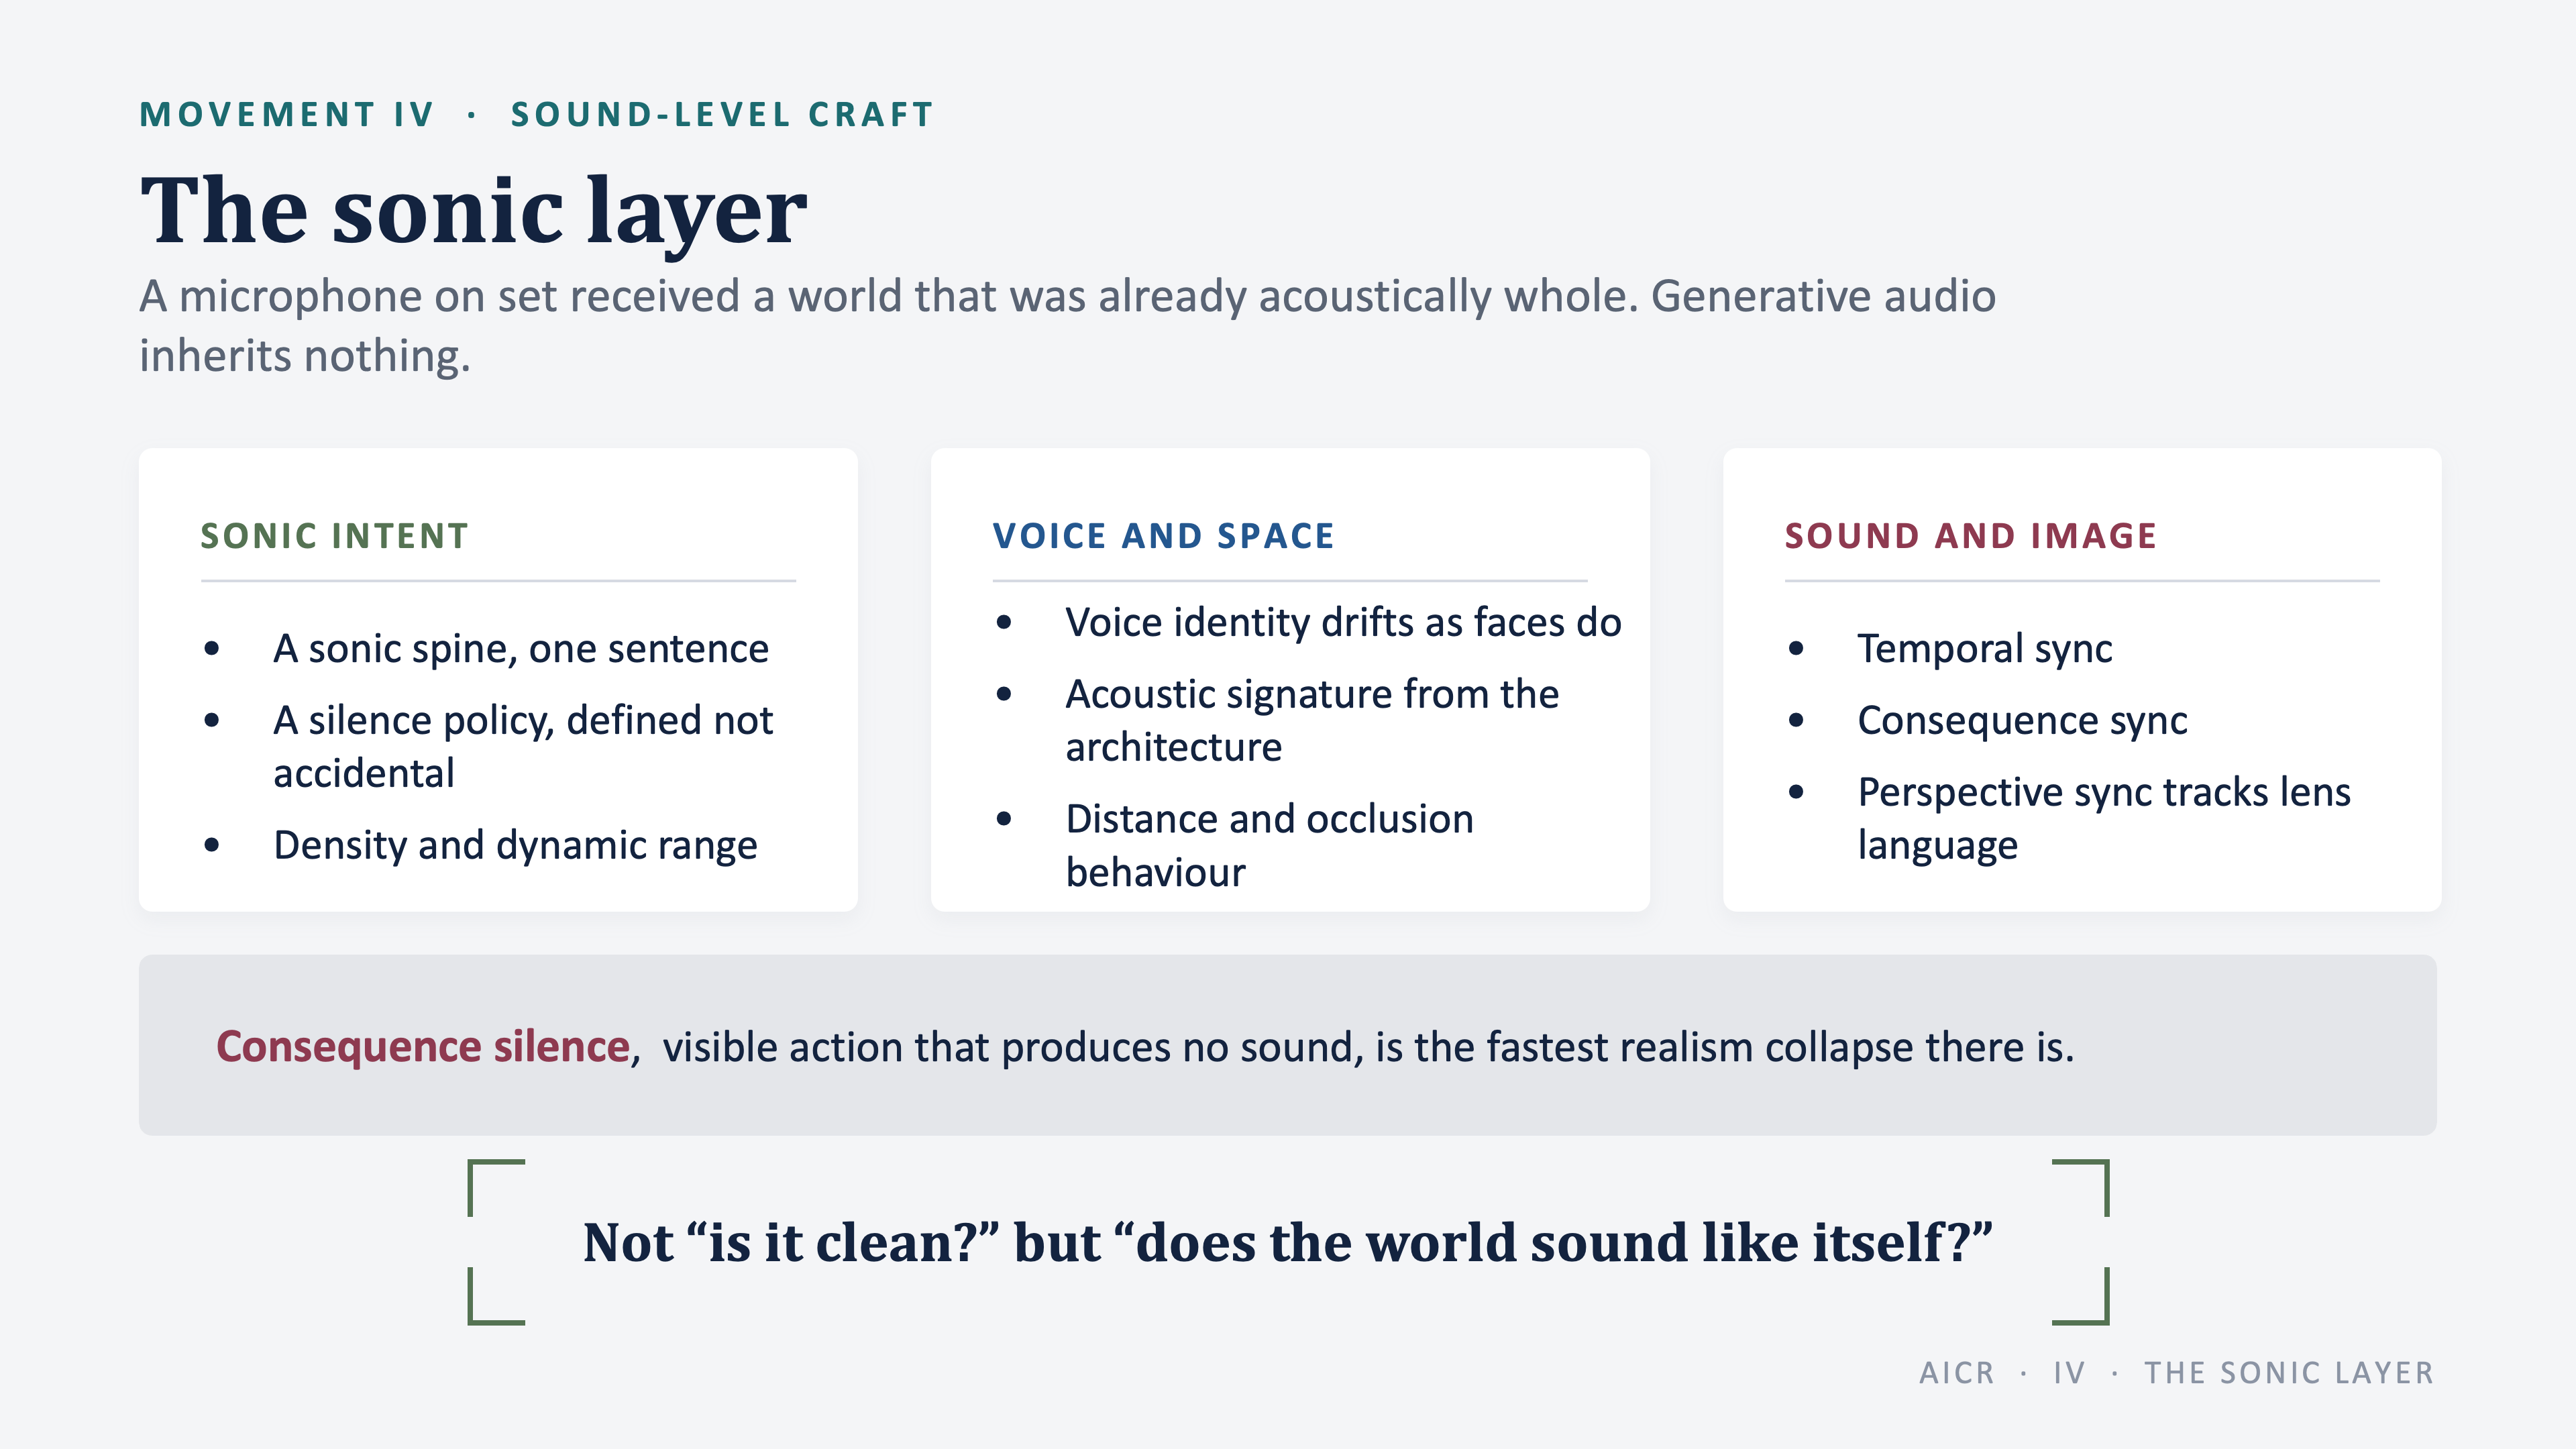This screenshot has height=1449, width=2576.
Task: Click the highlighted "Consequence silence" phrase
Action: click(x=423, y=1047)
